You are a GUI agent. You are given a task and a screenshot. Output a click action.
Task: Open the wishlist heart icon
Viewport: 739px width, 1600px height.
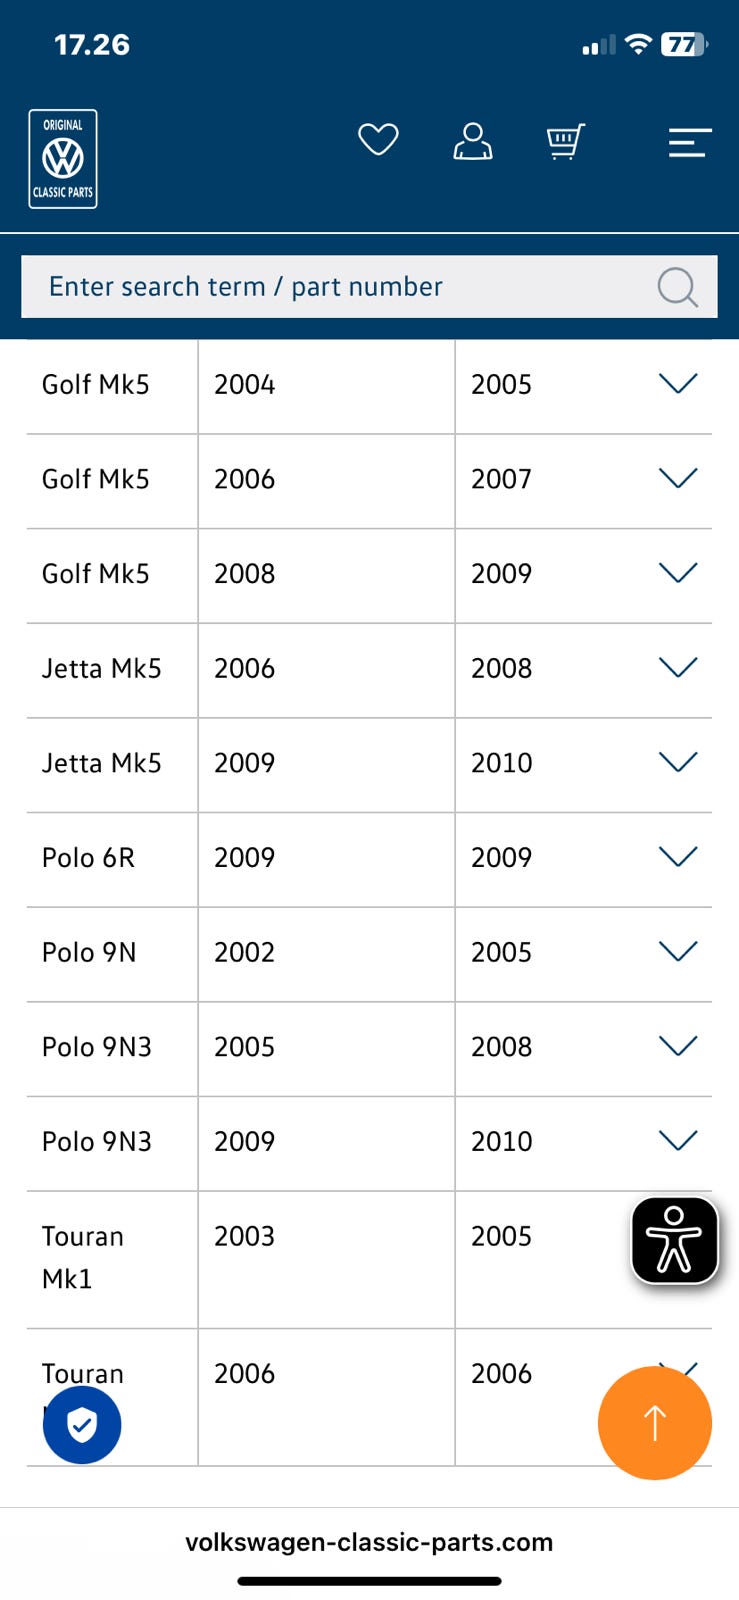click(378, 140)
